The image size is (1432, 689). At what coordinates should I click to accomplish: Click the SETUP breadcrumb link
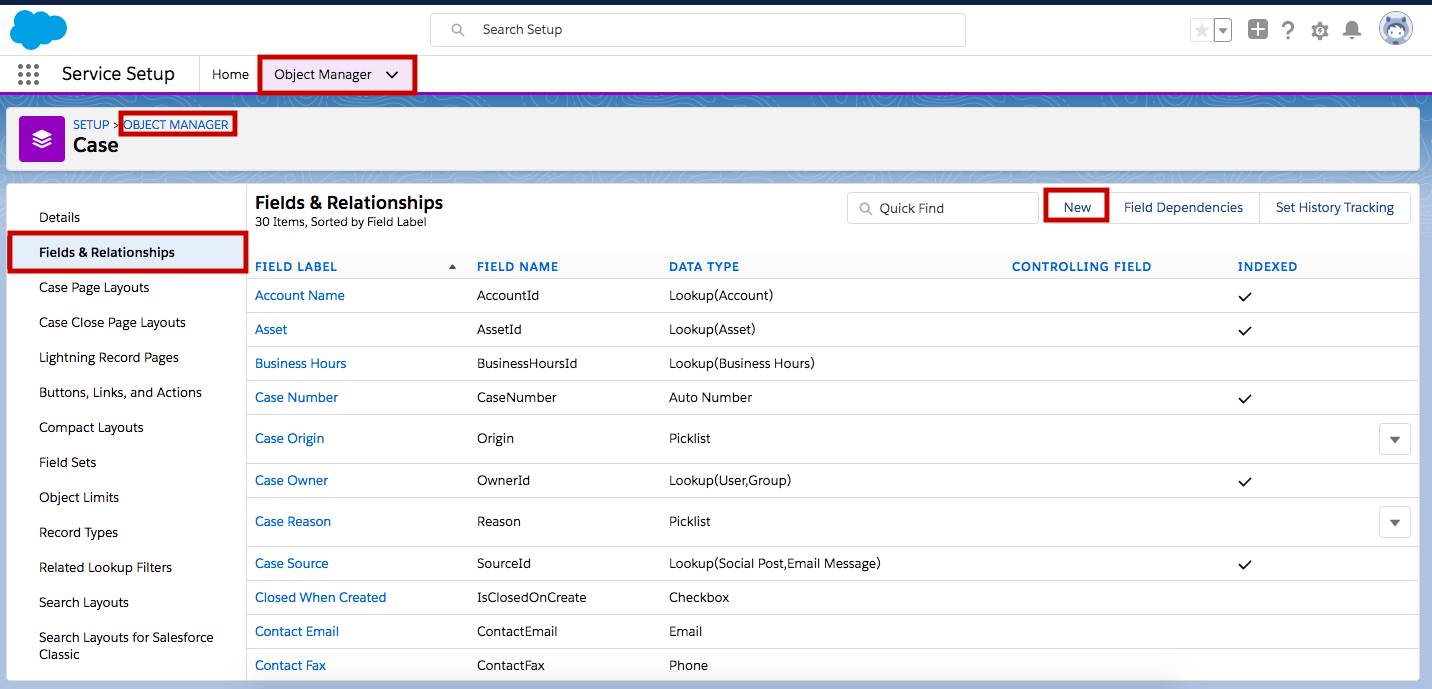[91, 125]
